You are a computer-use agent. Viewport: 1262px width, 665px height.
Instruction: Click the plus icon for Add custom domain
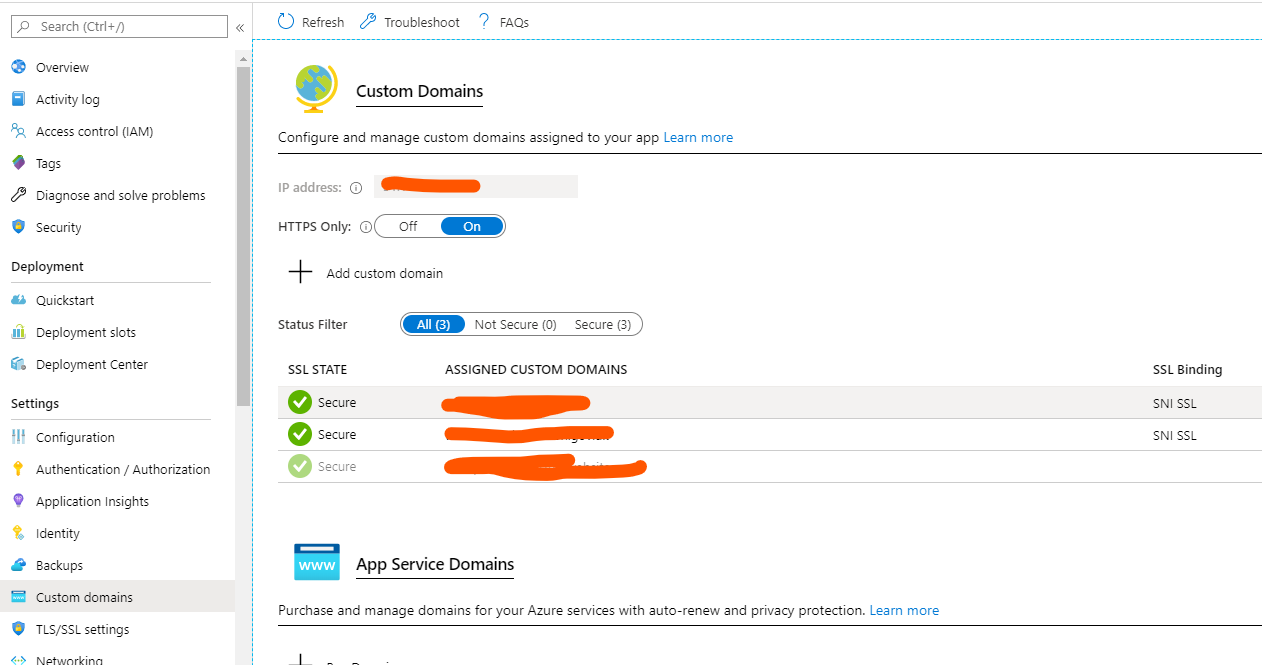(x=300, y=272)
